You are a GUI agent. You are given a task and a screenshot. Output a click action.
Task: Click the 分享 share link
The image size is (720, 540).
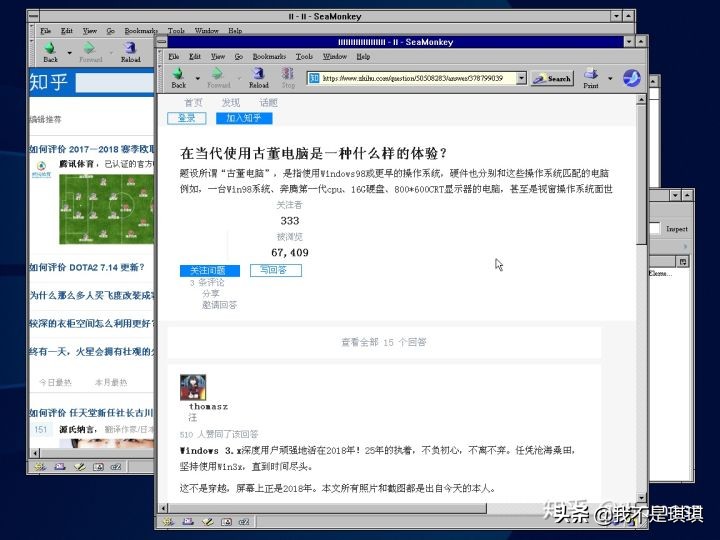point(211,293)
